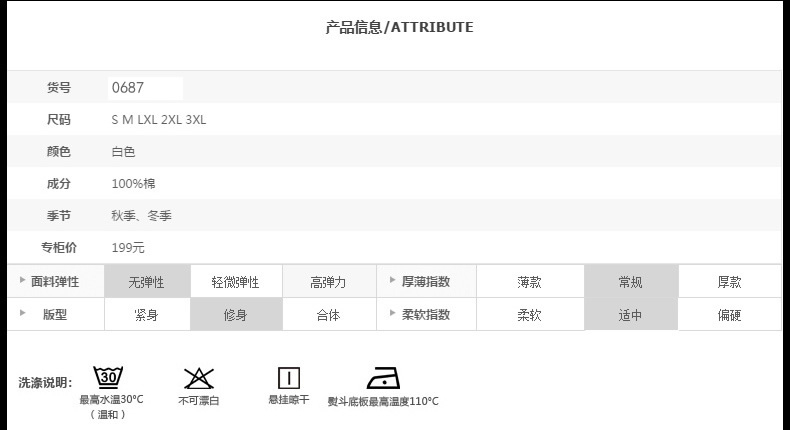This screenshot has height=430, width=790.
Task: Click the iron temperature icon
Action: [383, 378]
